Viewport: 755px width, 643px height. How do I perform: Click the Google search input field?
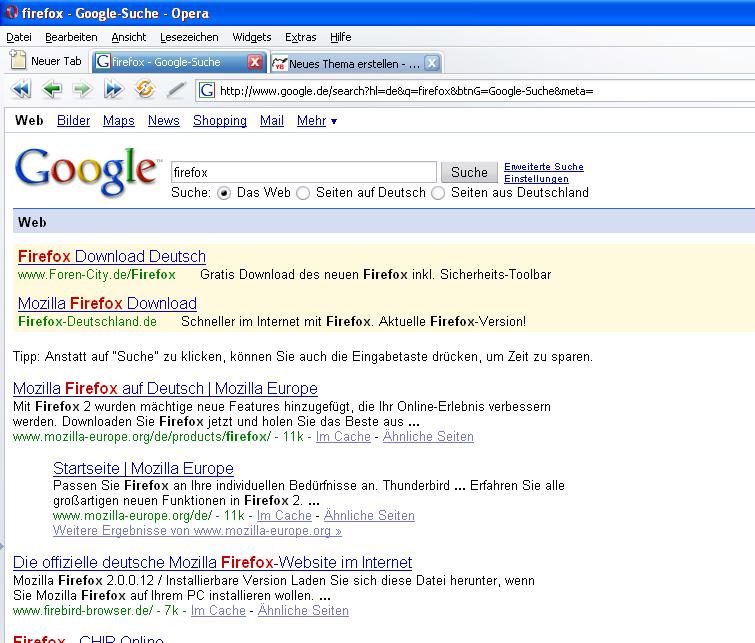pos(304,172)
